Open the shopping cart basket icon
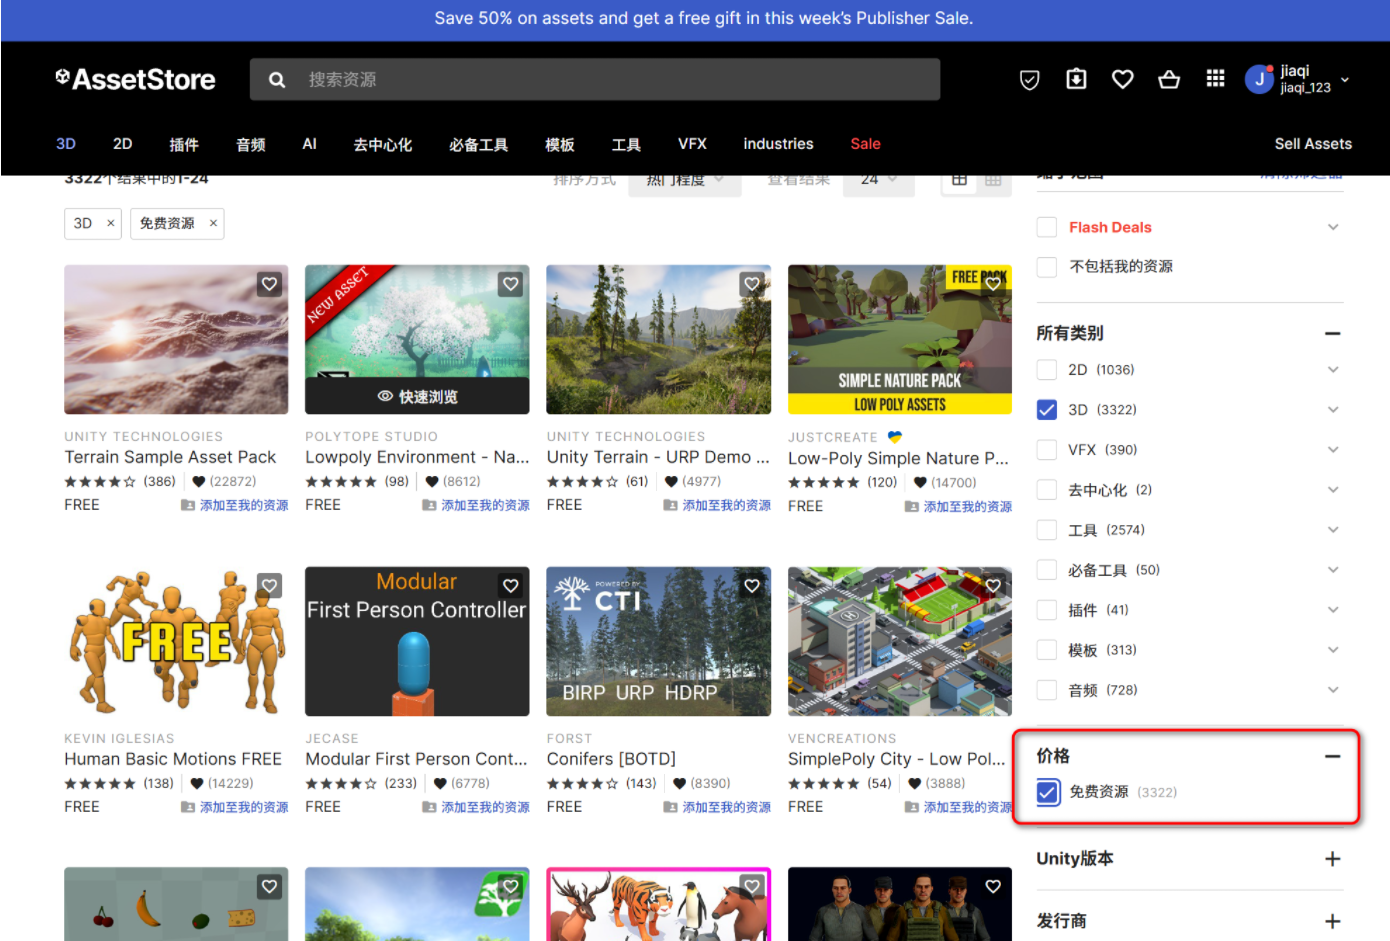 [1169, 79]
